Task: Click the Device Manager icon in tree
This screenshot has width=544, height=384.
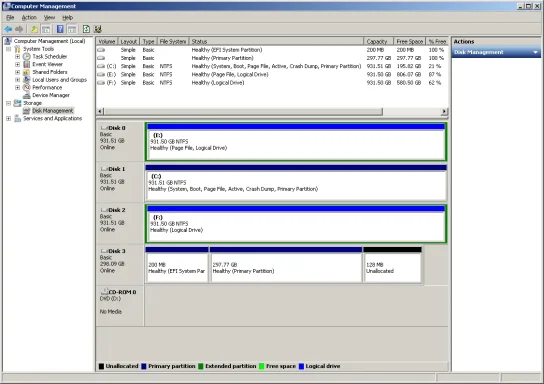Action: 27,95
